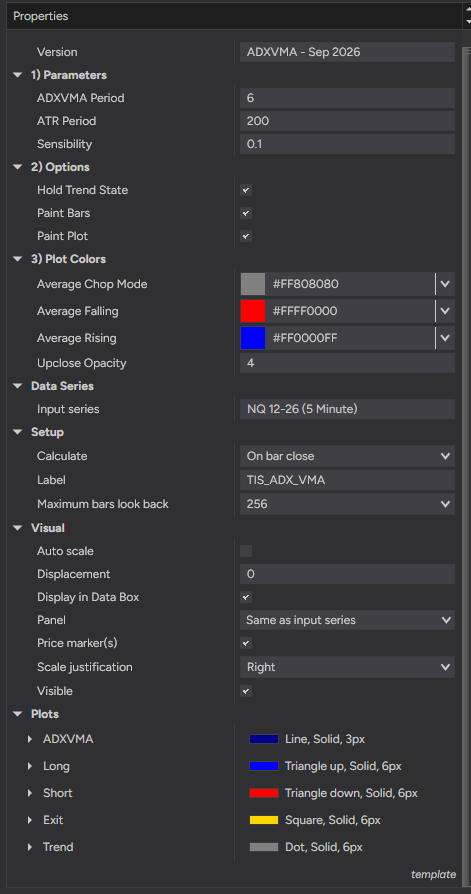Click the Trend plot gray swatch
This screenshot has height=894, width=471.
click(x=264, y=847)
